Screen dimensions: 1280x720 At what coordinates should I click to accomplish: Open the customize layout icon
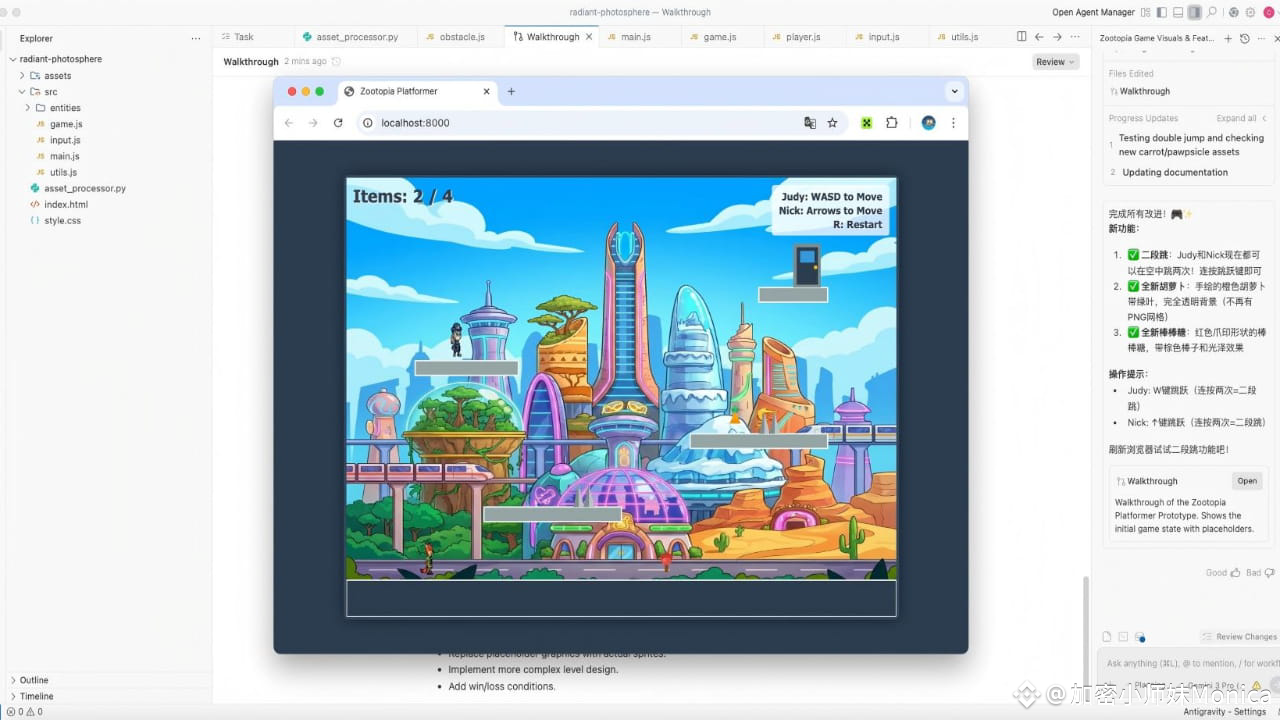click(1145, 12)
